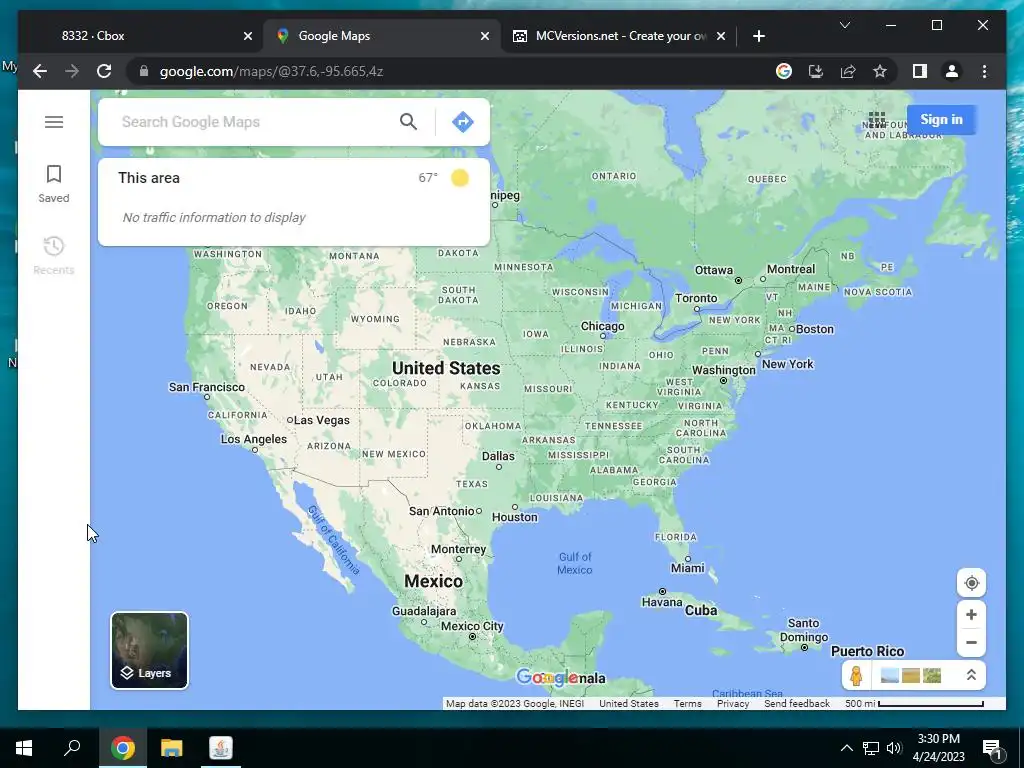
Task: Open Windows taskbar search
Action: click(x=72, y=748)
